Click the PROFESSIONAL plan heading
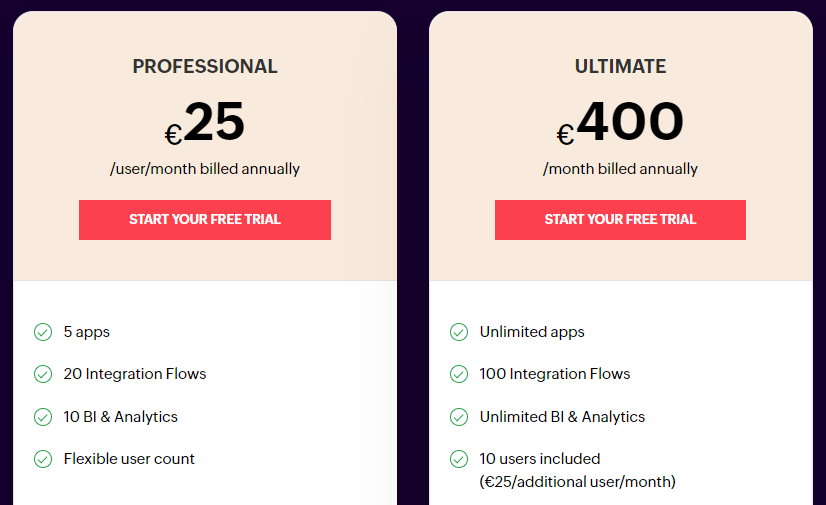Screen dimensions: 826x505 pos(205,67)
